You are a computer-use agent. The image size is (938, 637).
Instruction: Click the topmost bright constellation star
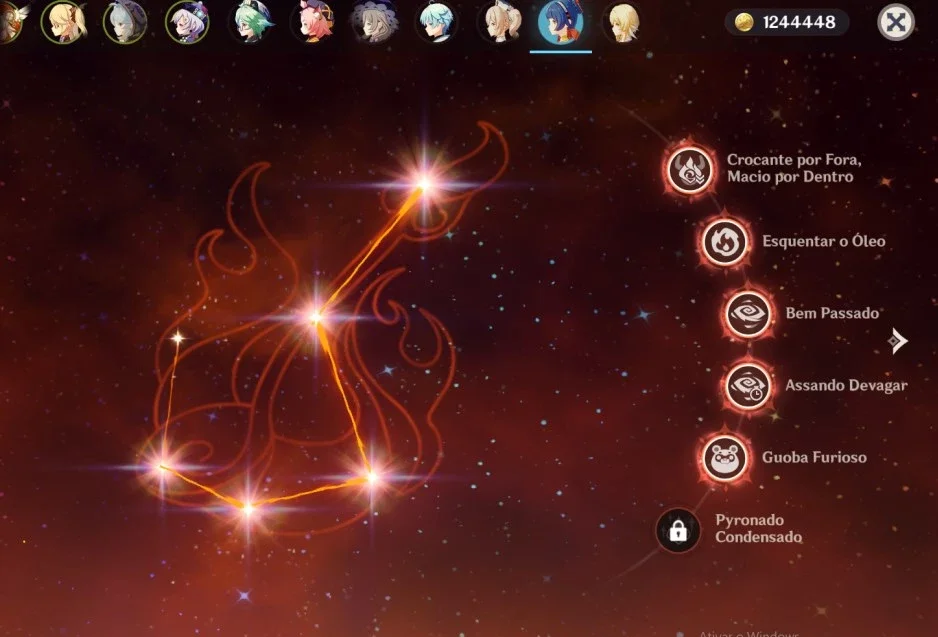point(424,184)
